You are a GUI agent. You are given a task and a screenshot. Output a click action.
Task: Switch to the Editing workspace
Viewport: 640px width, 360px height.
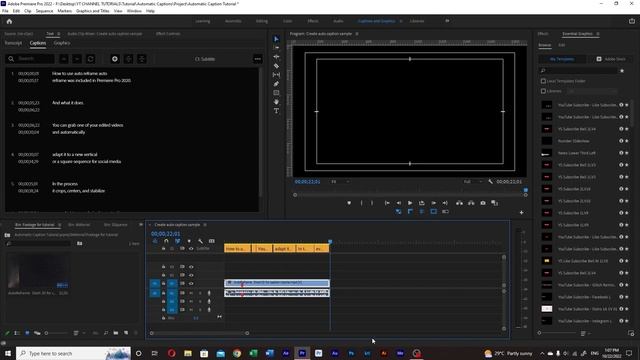tap(262, 21)
